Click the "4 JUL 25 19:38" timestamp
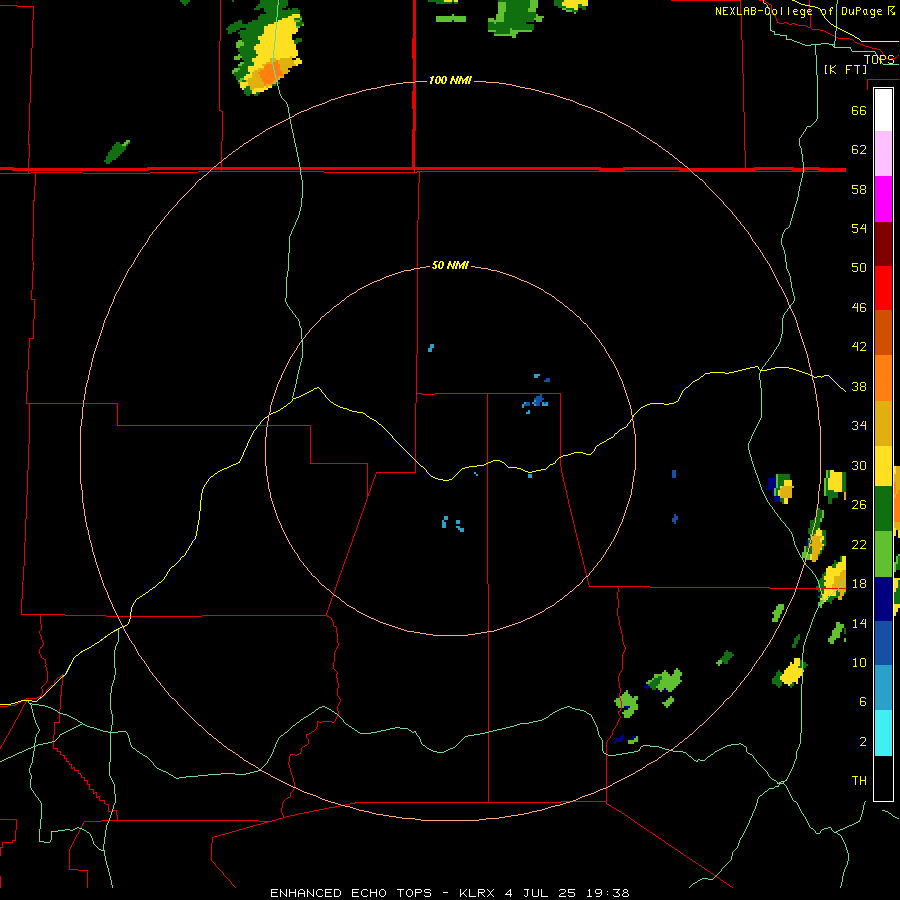The height and width of the screenshot is (900, 900). pyautogui.click(x=567, y=893)
